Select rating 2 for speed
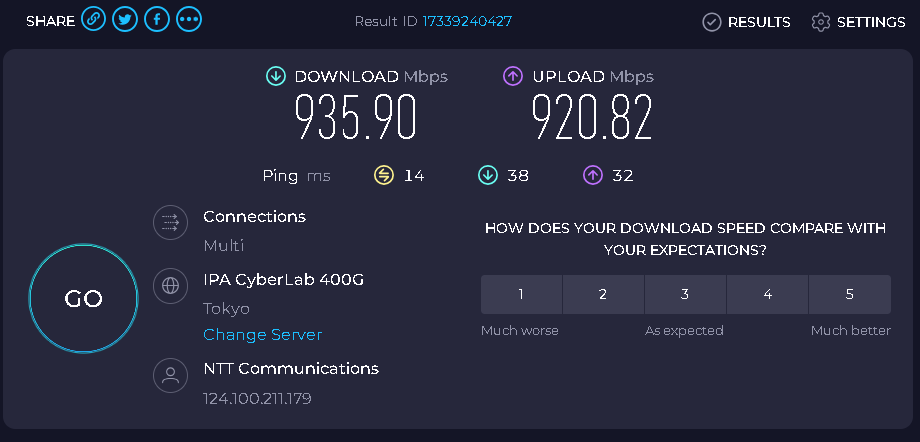 [603, 295]
